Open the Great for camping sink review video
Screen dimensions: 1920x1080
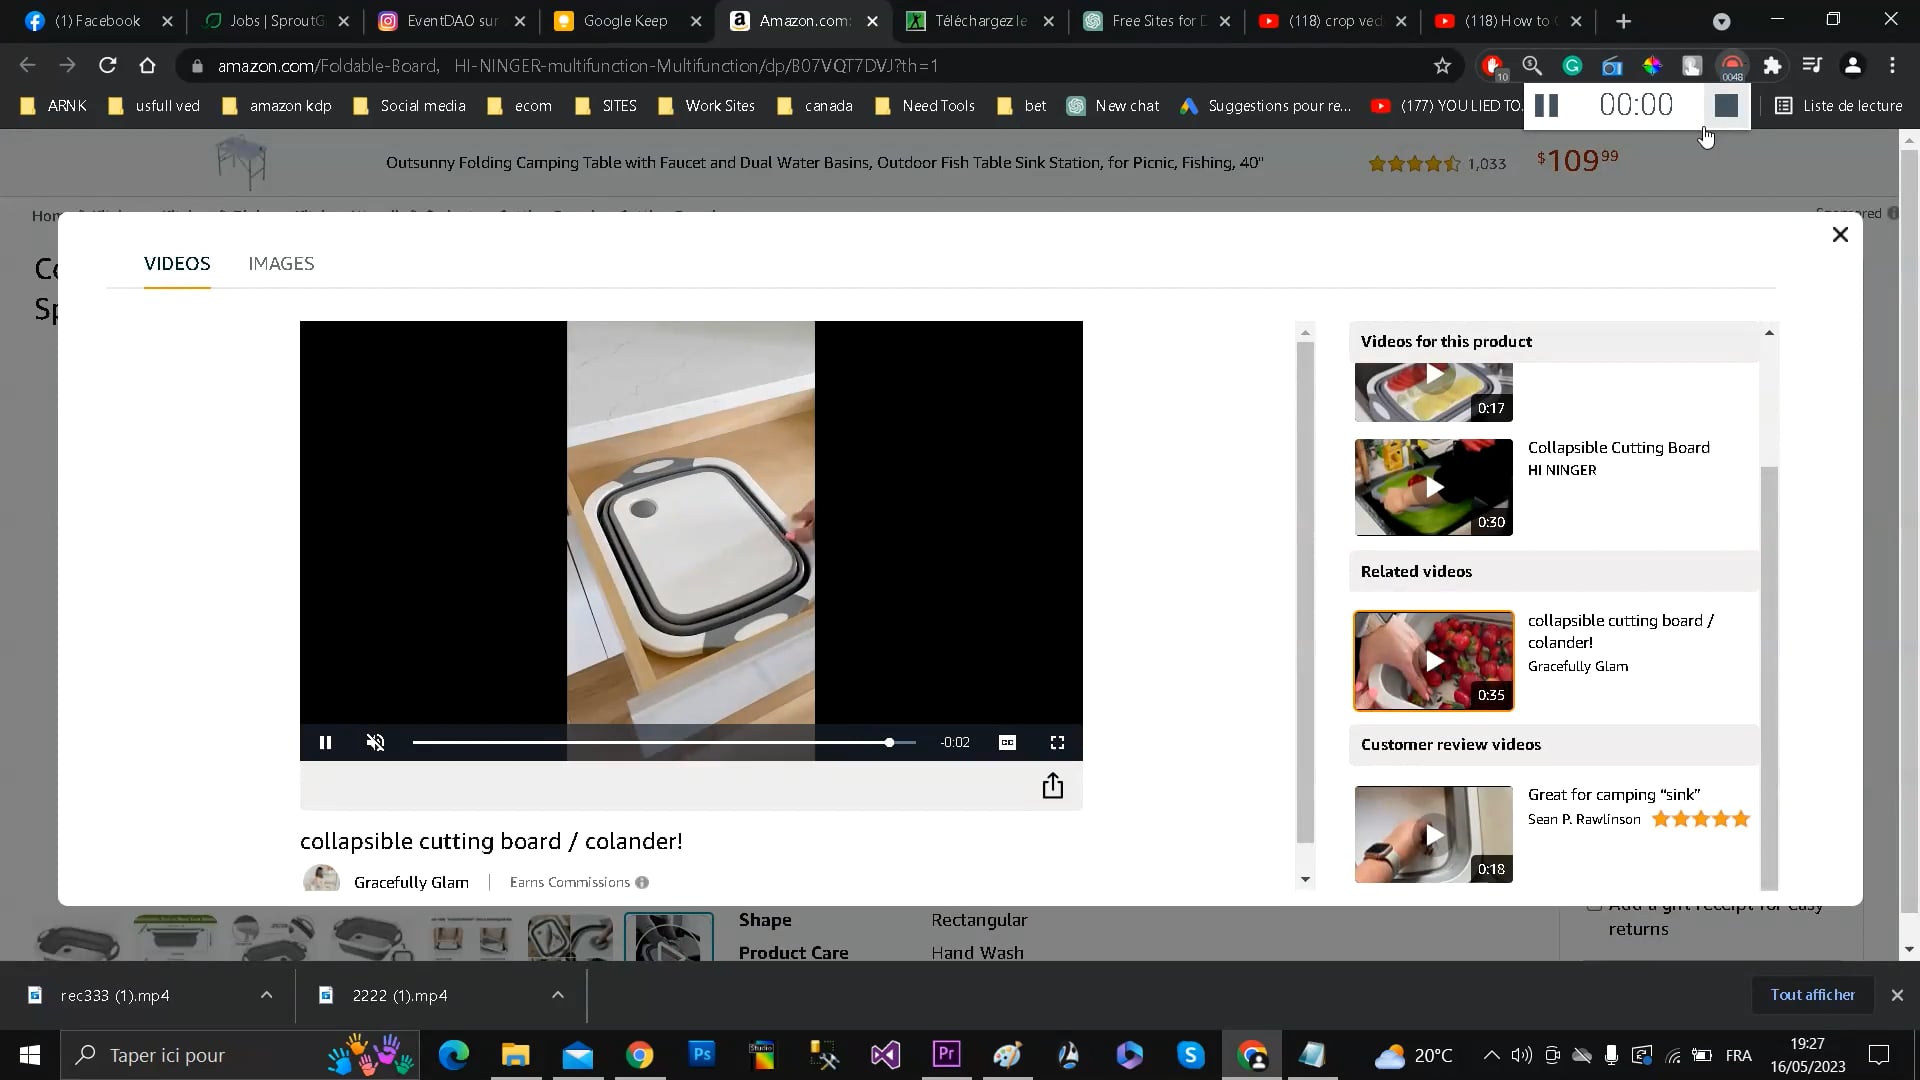point(1433,835)
